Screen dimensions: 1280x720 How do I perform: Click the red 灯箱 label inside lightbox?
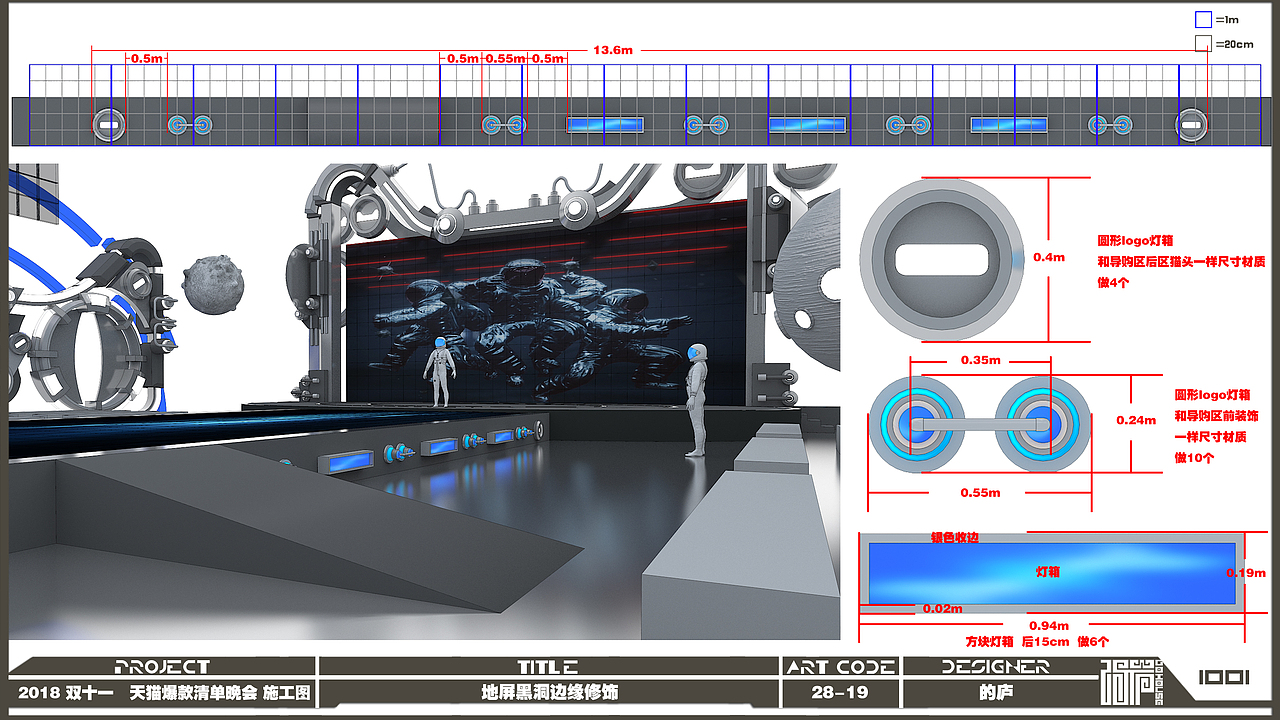click(x=1047, y=572)
